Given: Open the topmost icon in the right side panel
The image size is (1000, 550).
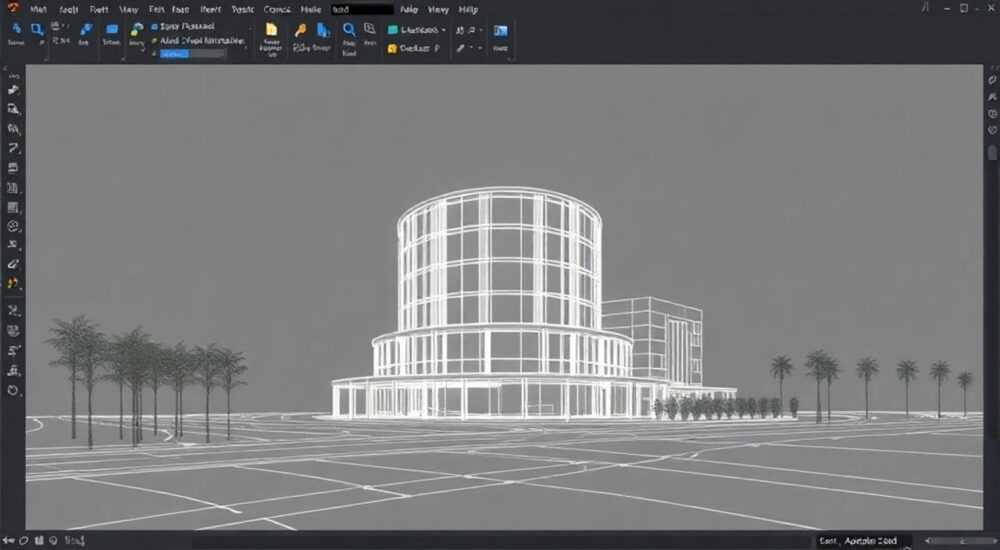Looking at the screenshot, I should pyautogui.click(x=992, y=80).
